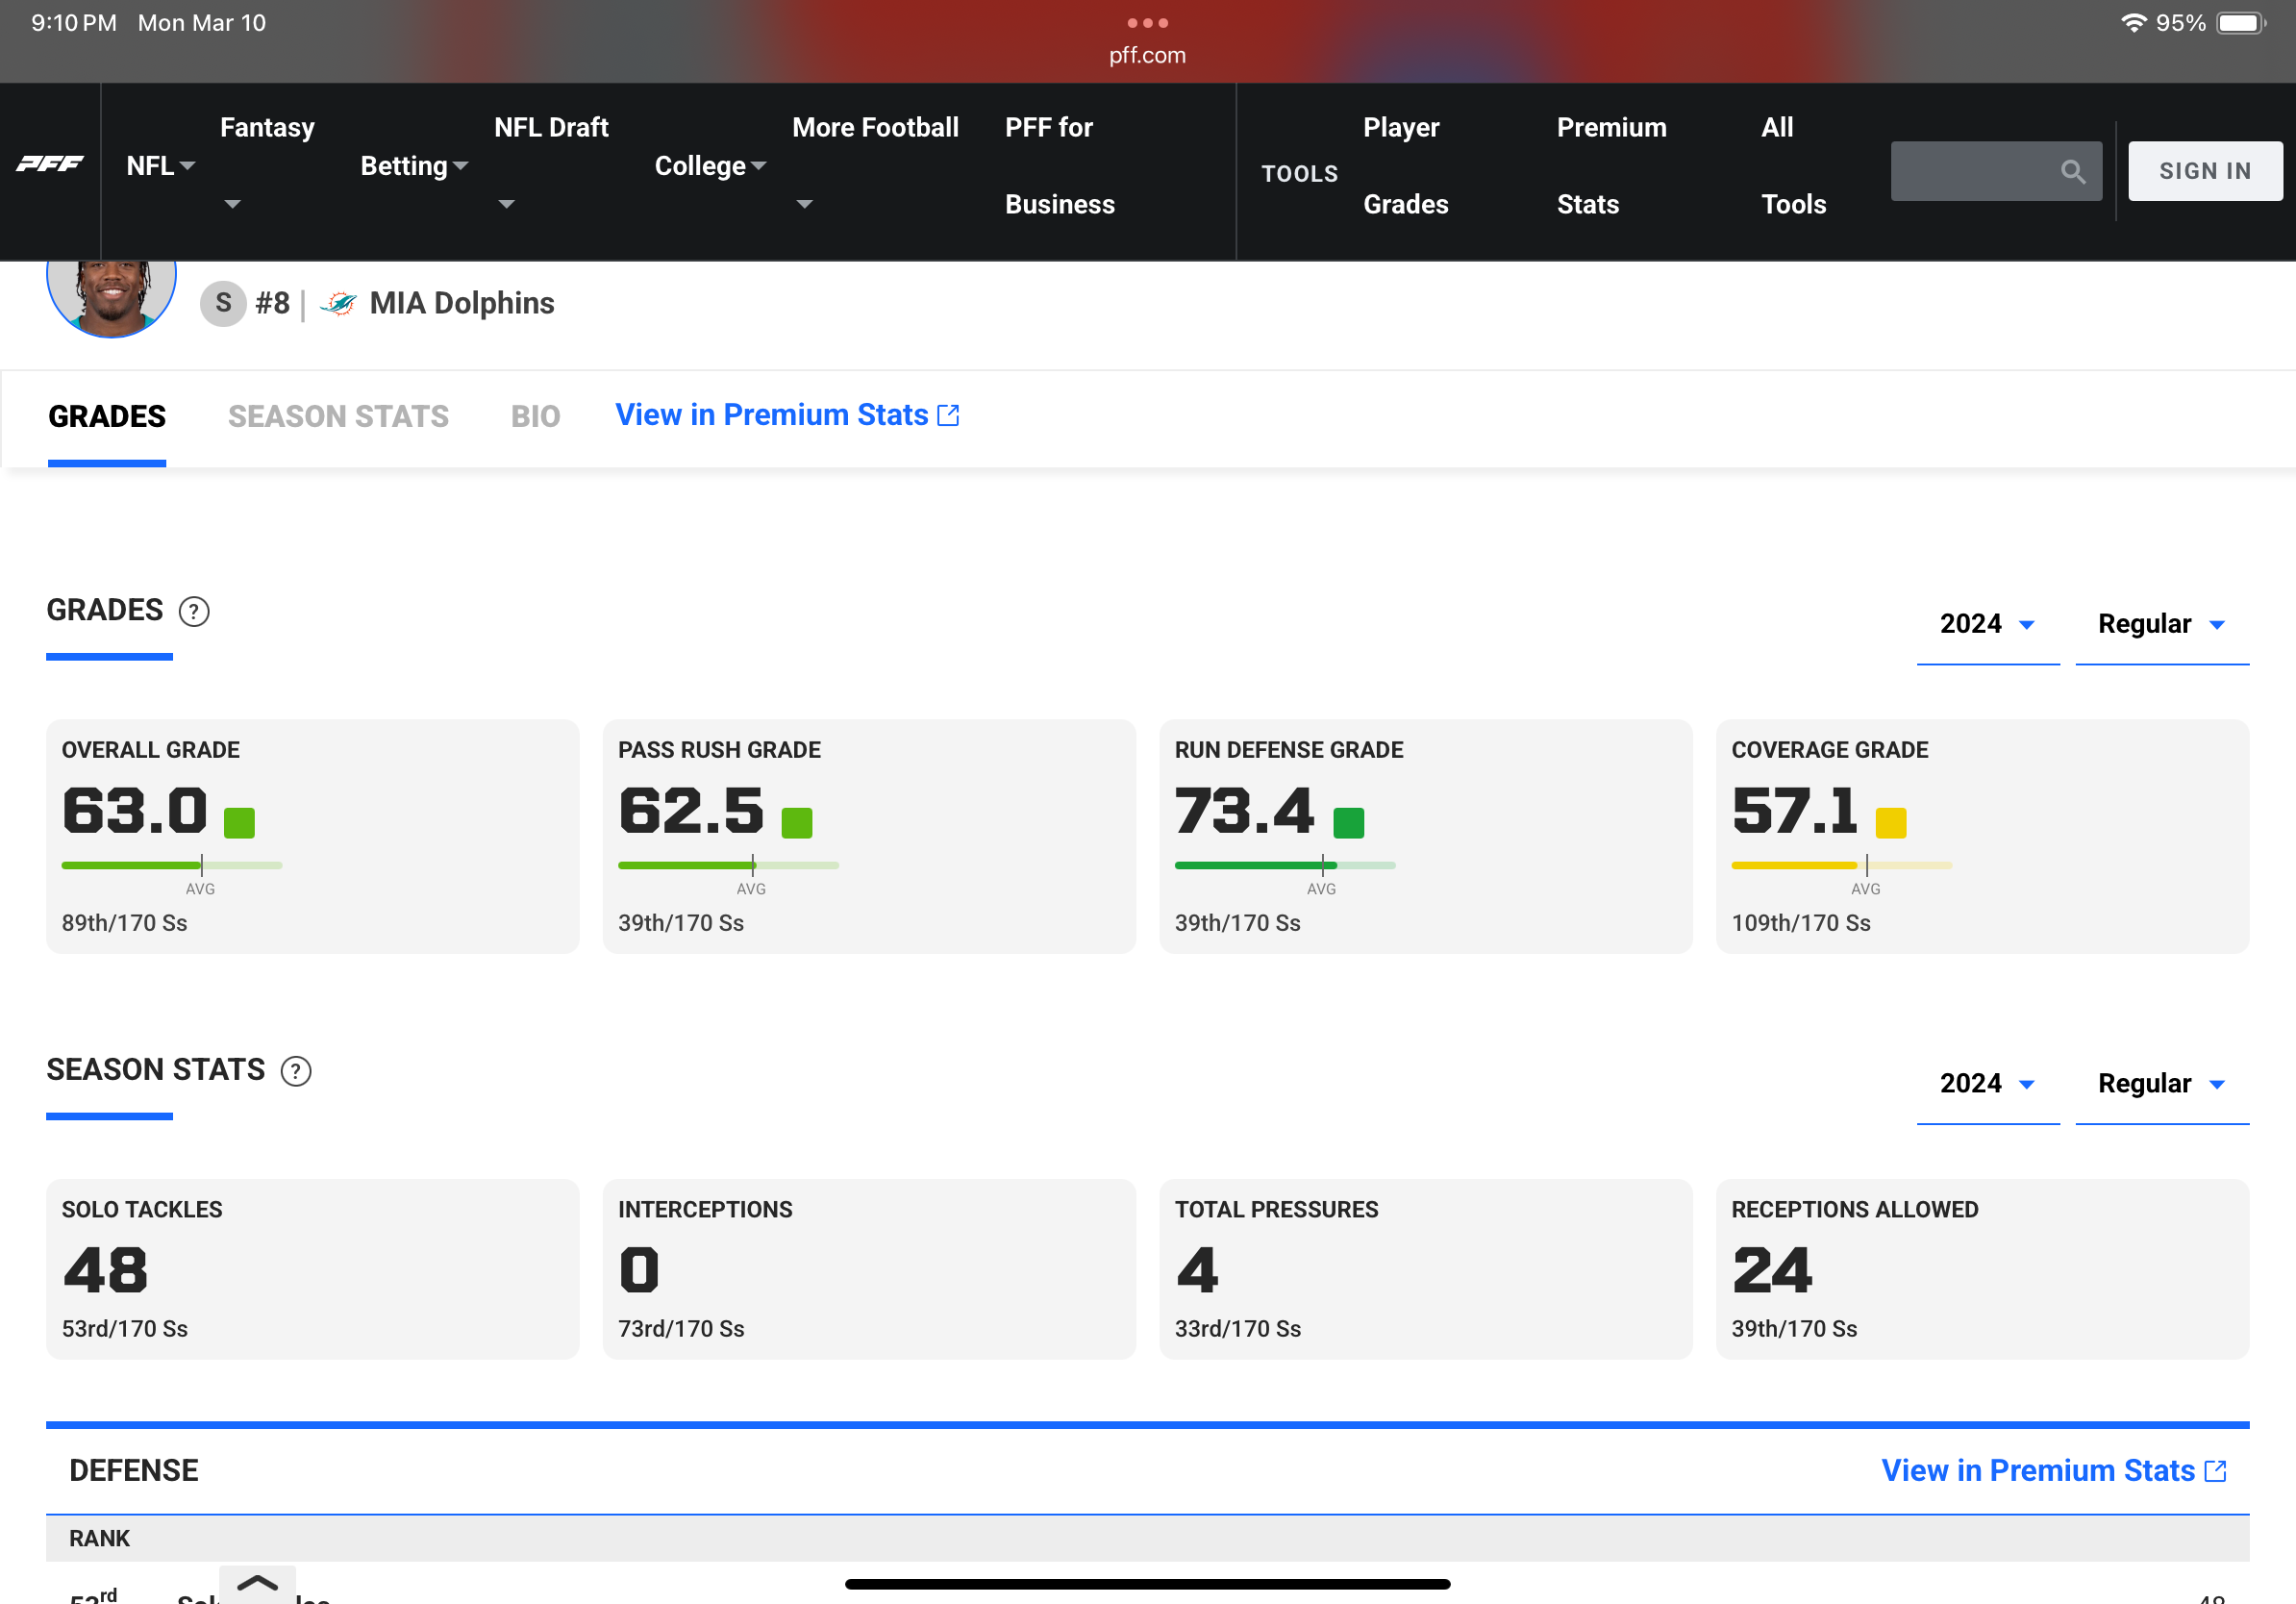Go to Player Grades tool
2296x1604 pixels.
[1406, 166]
